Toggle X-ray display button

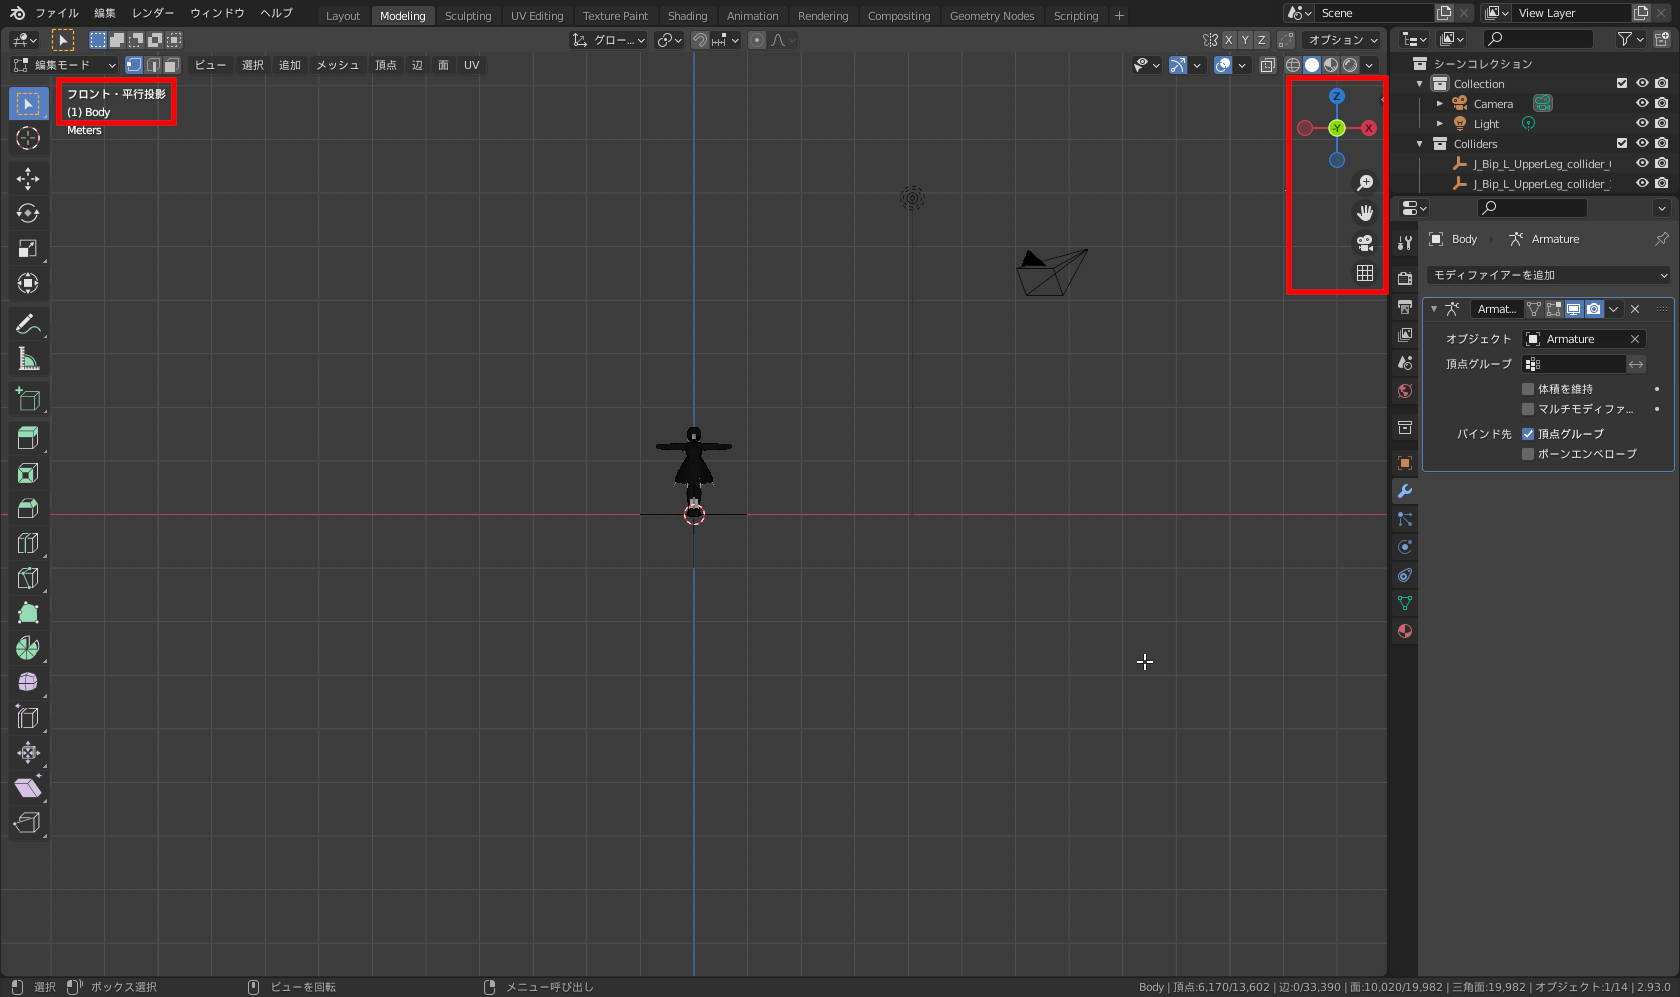point(1267,65)
